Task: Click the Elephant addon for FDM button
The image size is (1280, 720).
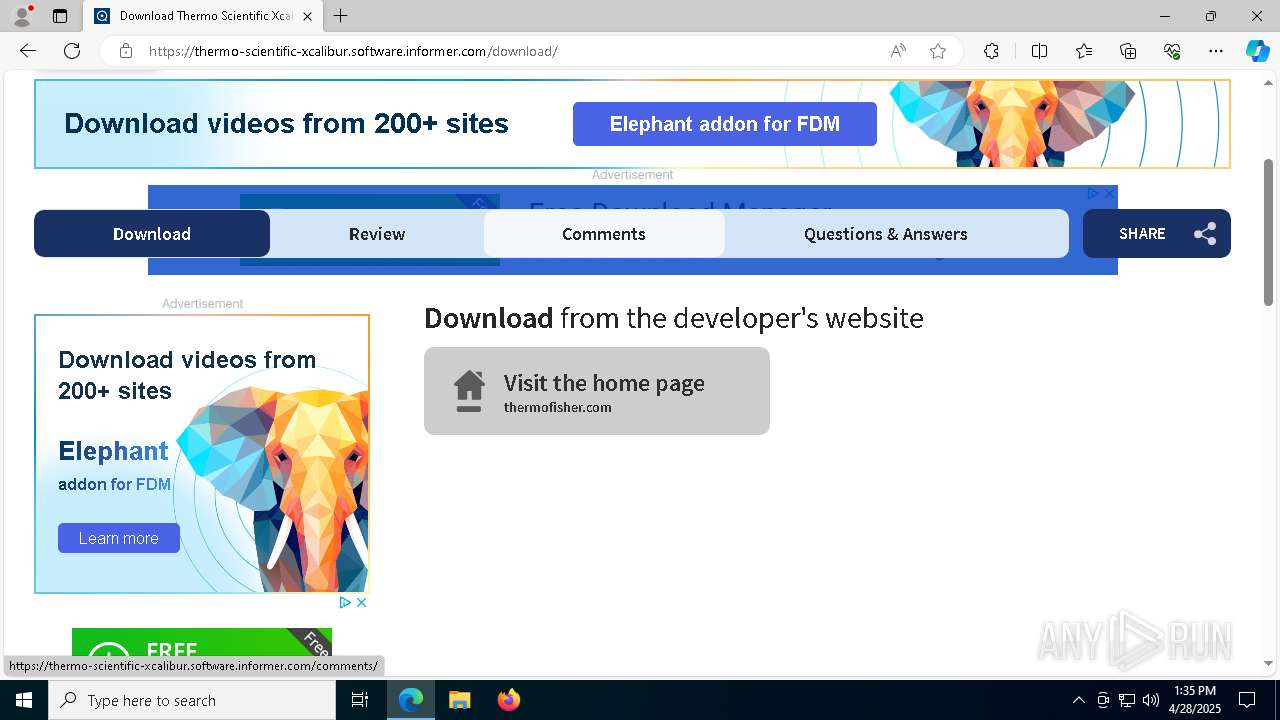Action: (725, 124)
